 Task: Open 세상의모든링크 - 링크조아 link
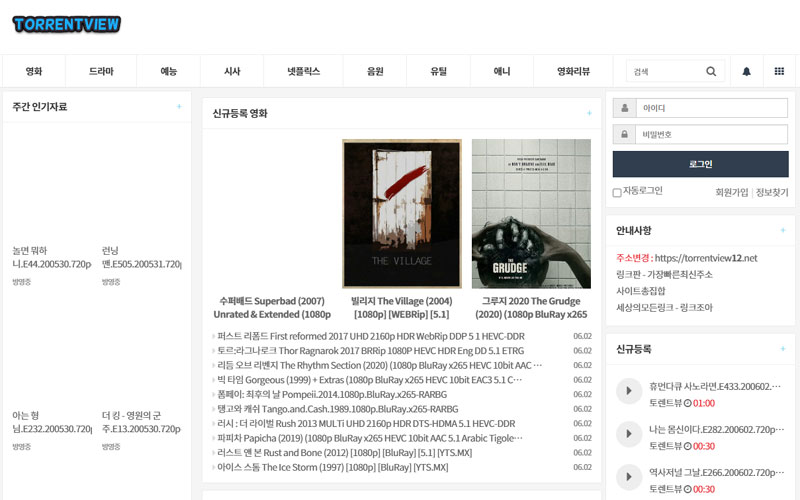pos(664,308)
